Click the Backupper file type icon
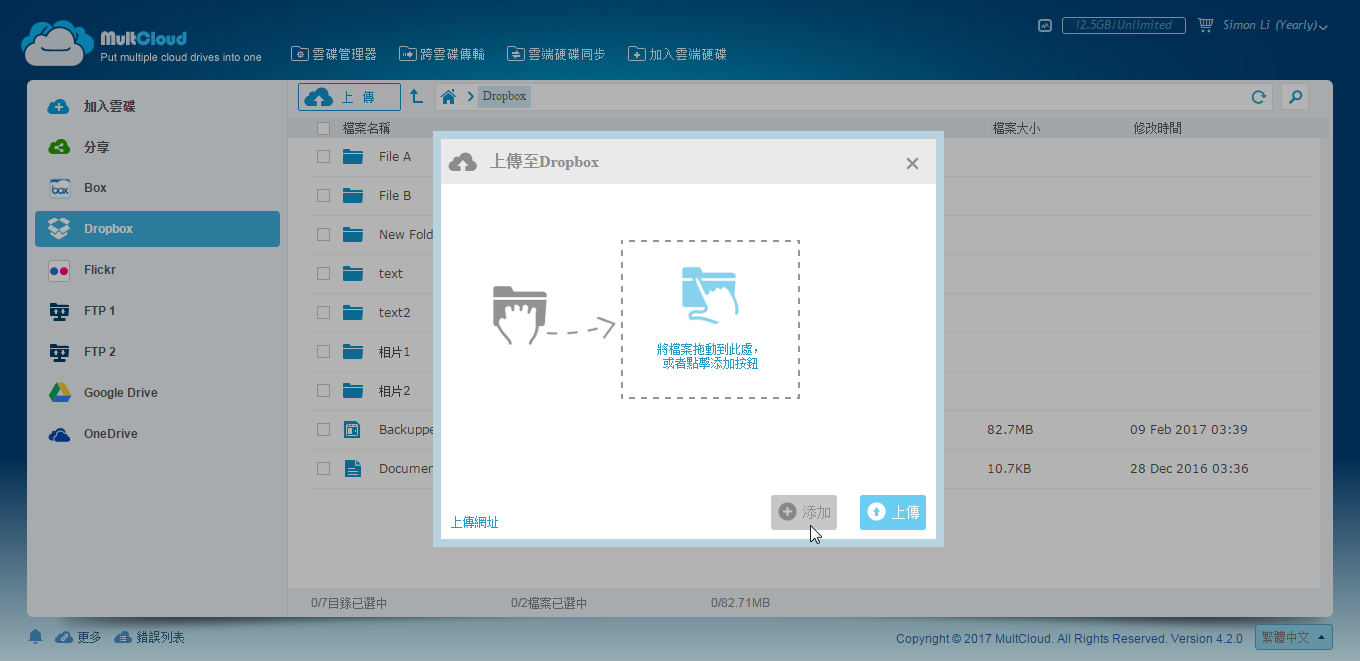 coord(352,430)
